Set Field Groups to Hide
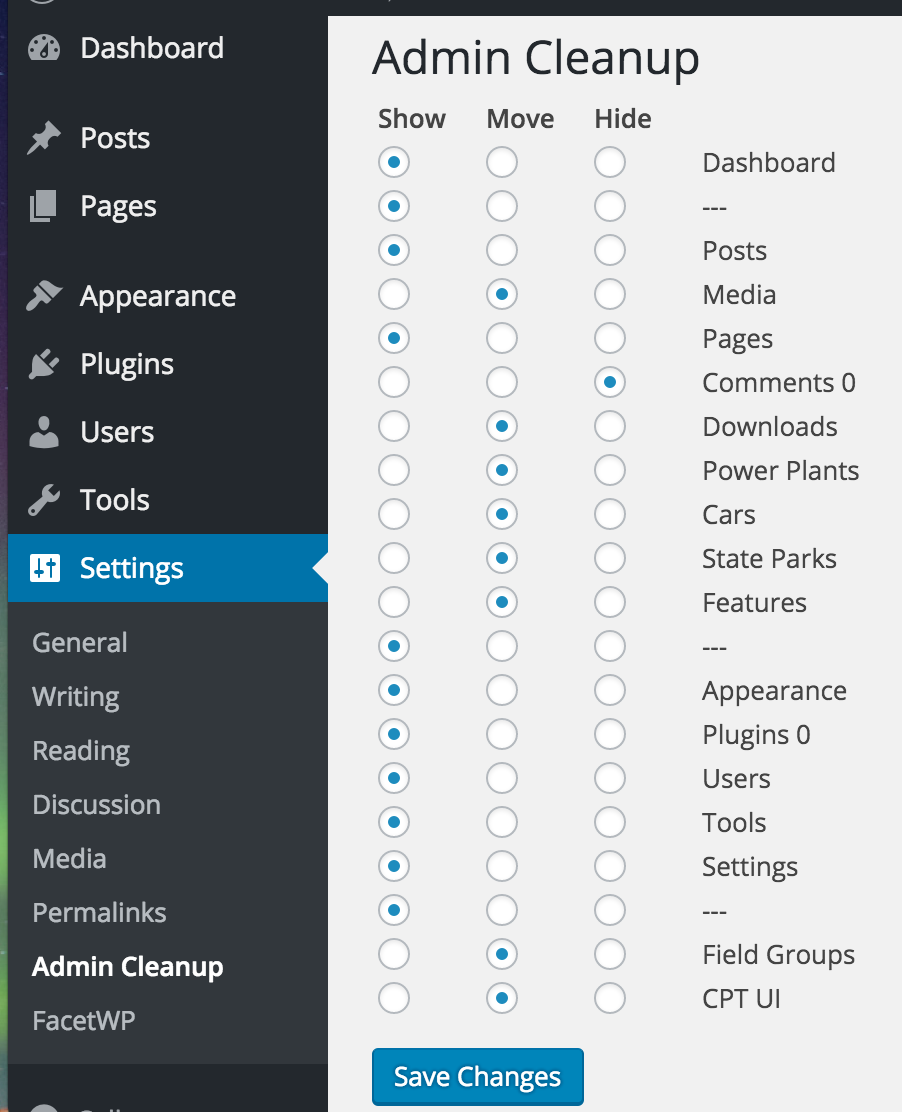This screenshot has width=902, height=1112. click(609, 954)
